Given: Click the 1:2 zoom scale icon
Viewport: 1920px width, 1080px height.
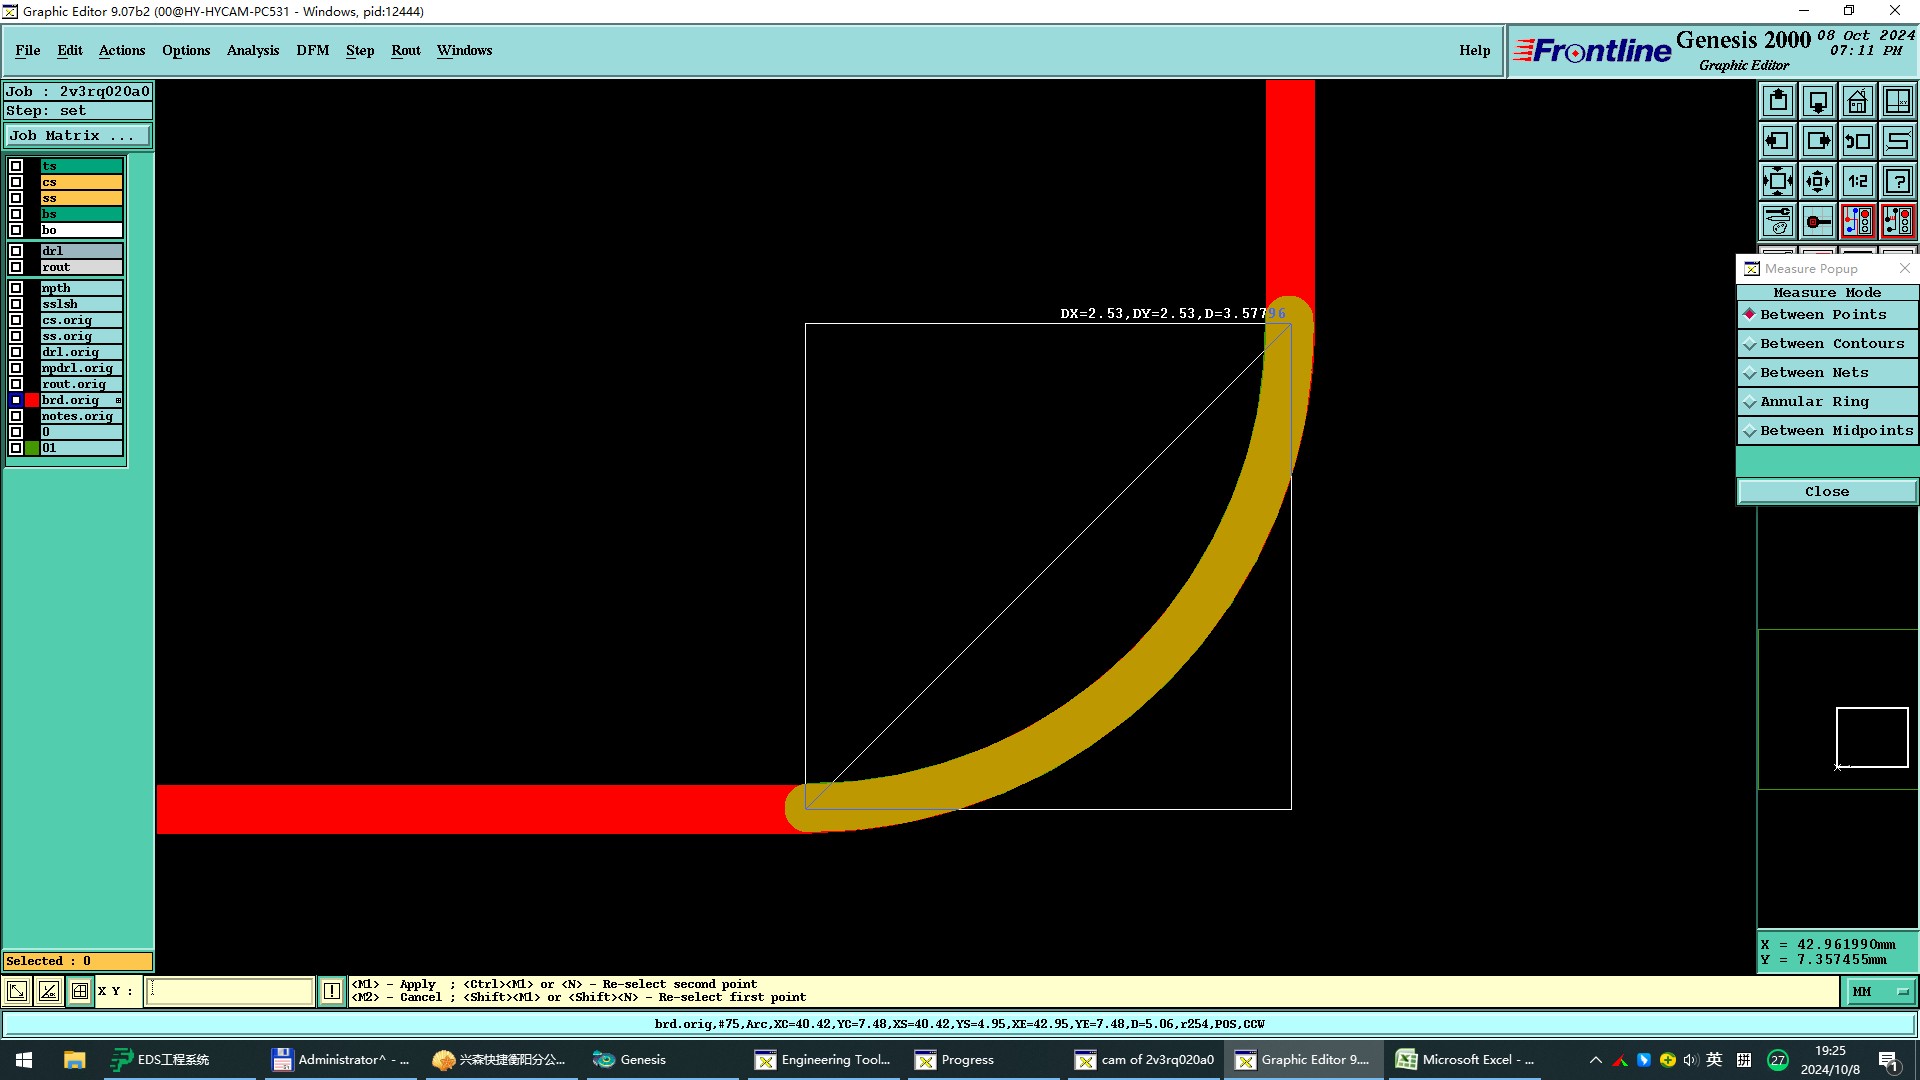Looking at the screenshot, I should [1857, 181].
